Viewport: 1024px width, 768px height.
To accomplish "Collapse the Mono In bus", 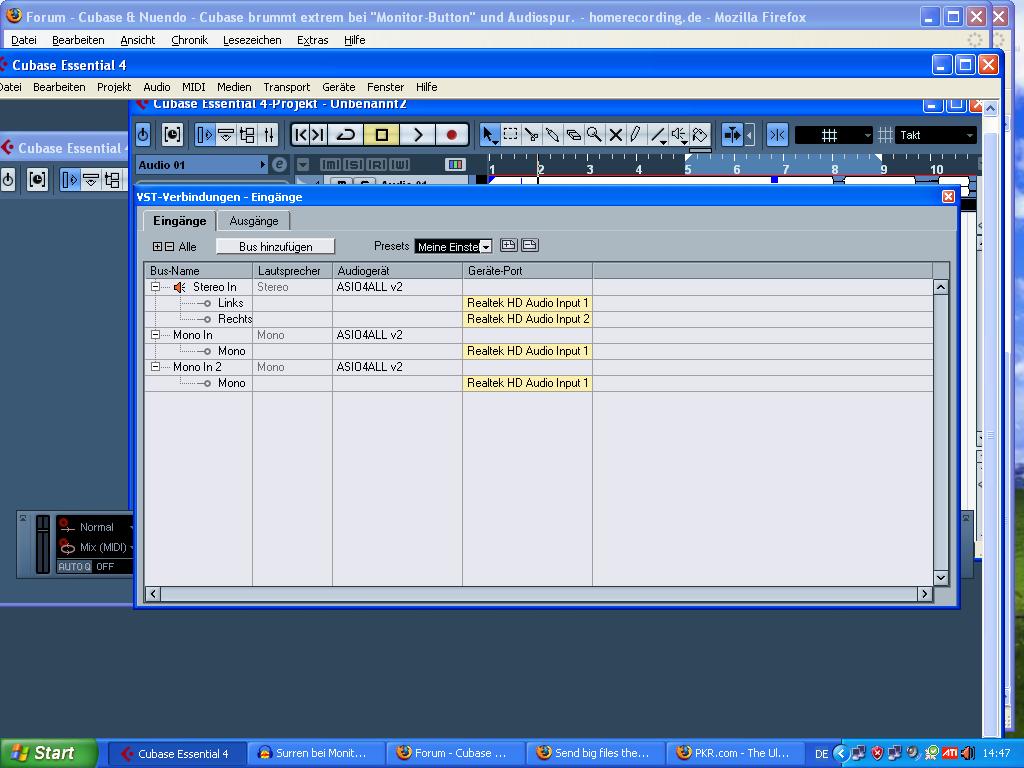I will click(x=155, y=334).
